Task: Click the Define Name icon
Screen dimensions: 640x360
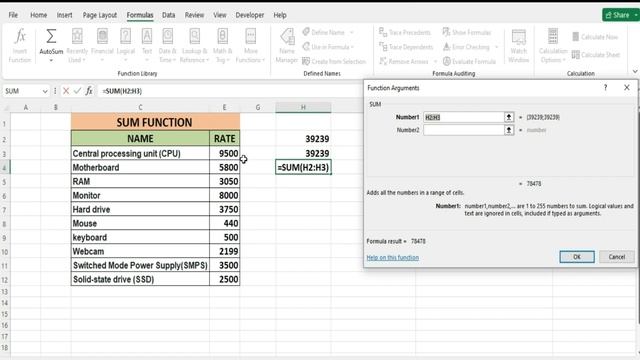Action: point(306,32)
